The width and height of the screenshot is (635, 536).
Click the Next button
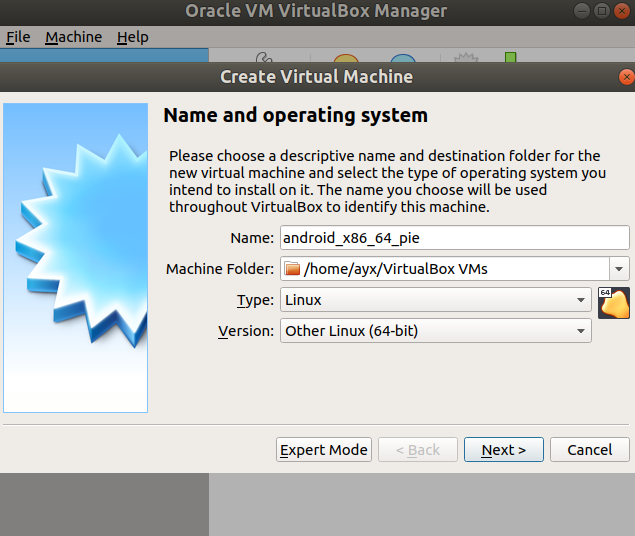tap(503, 450)
